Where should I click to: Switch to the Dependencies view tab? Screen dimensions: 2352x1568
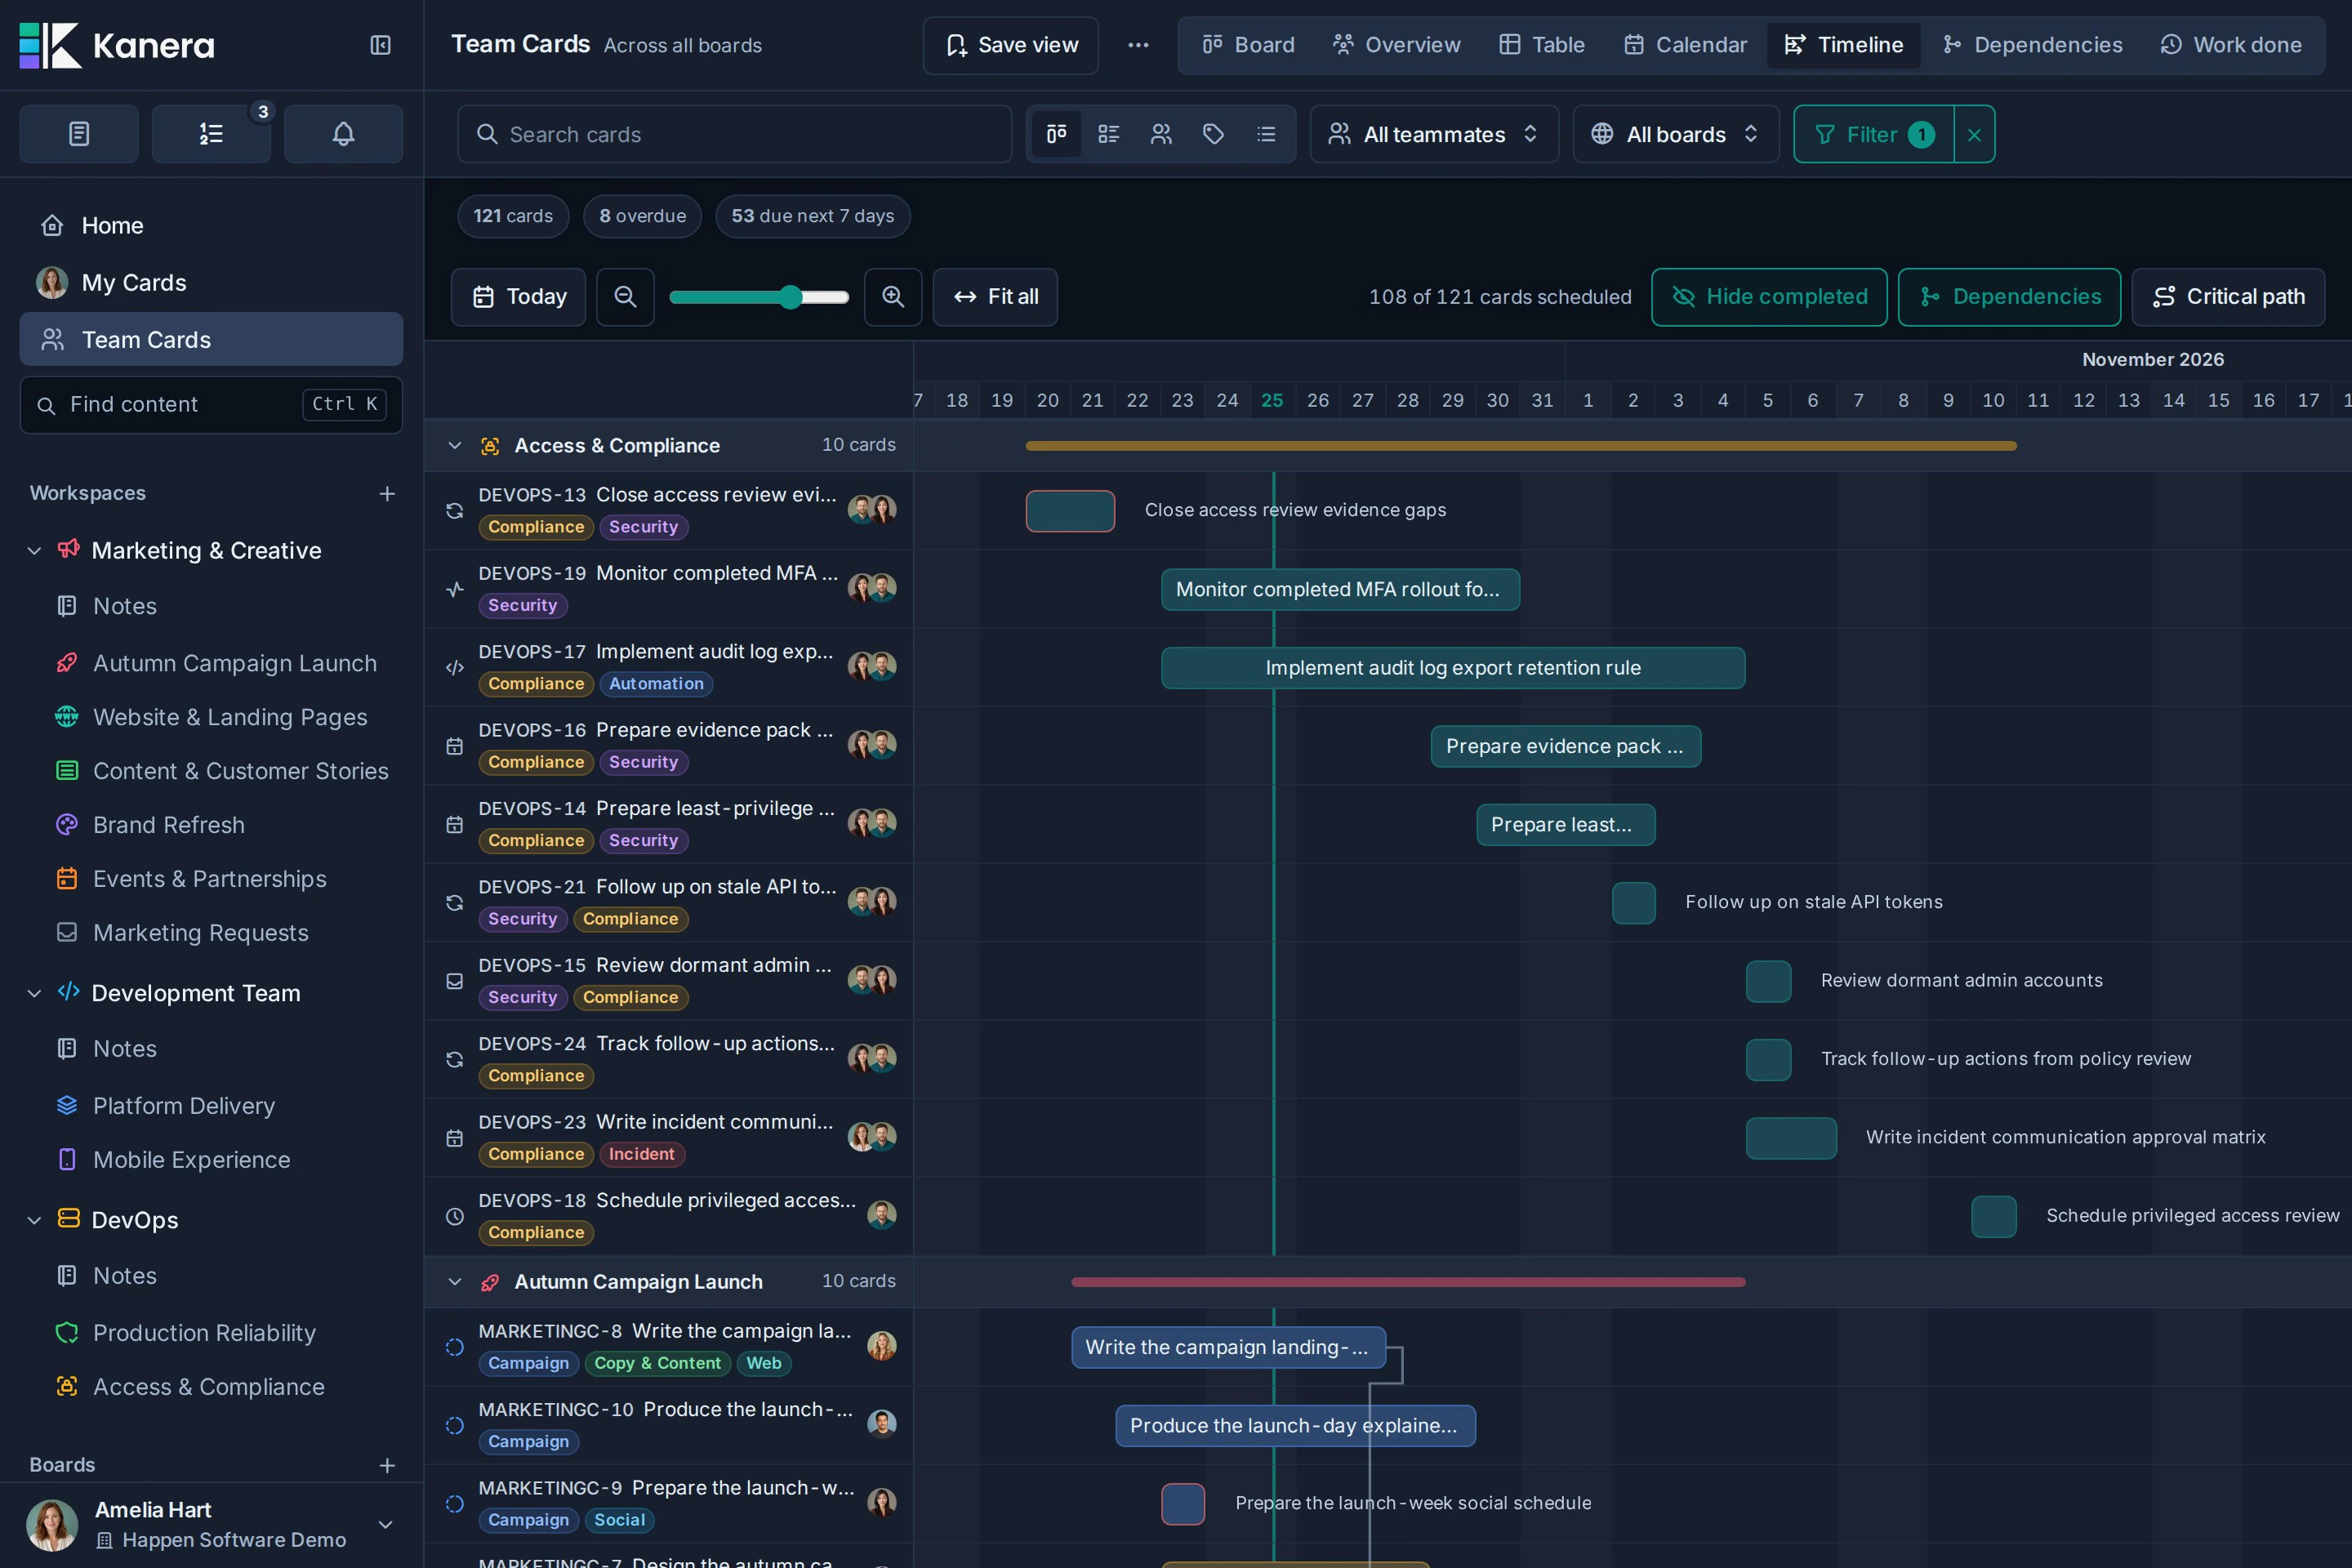point(2032,45)
